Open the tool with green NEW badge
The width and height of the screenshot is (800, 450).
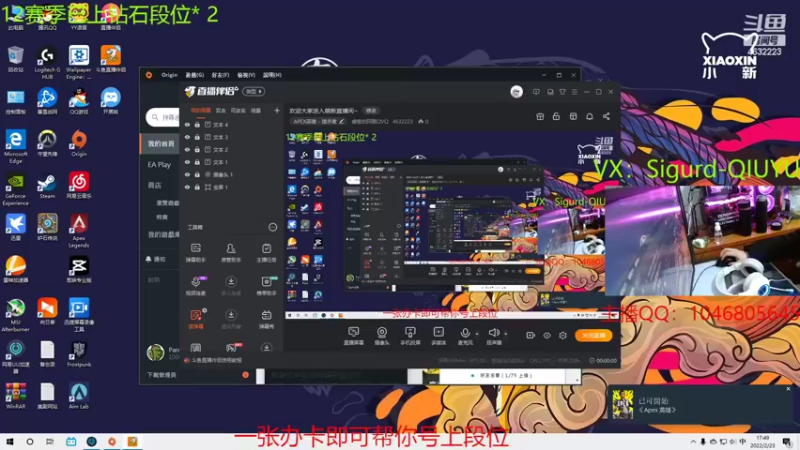coord(266,286)
